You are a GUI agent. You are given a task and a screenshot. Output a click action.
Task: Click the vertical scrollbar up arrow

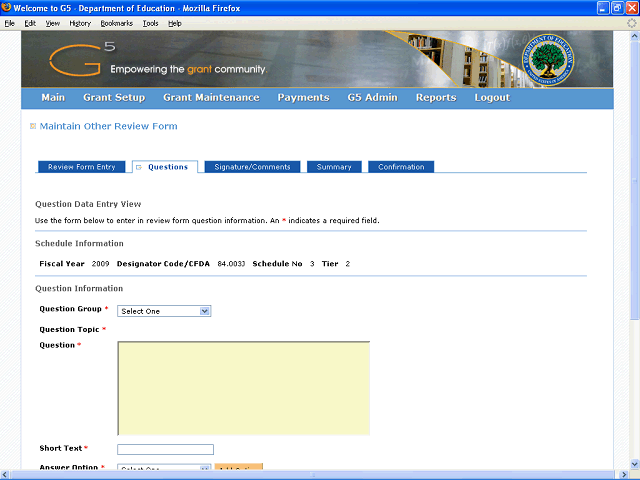pos(635,36)
